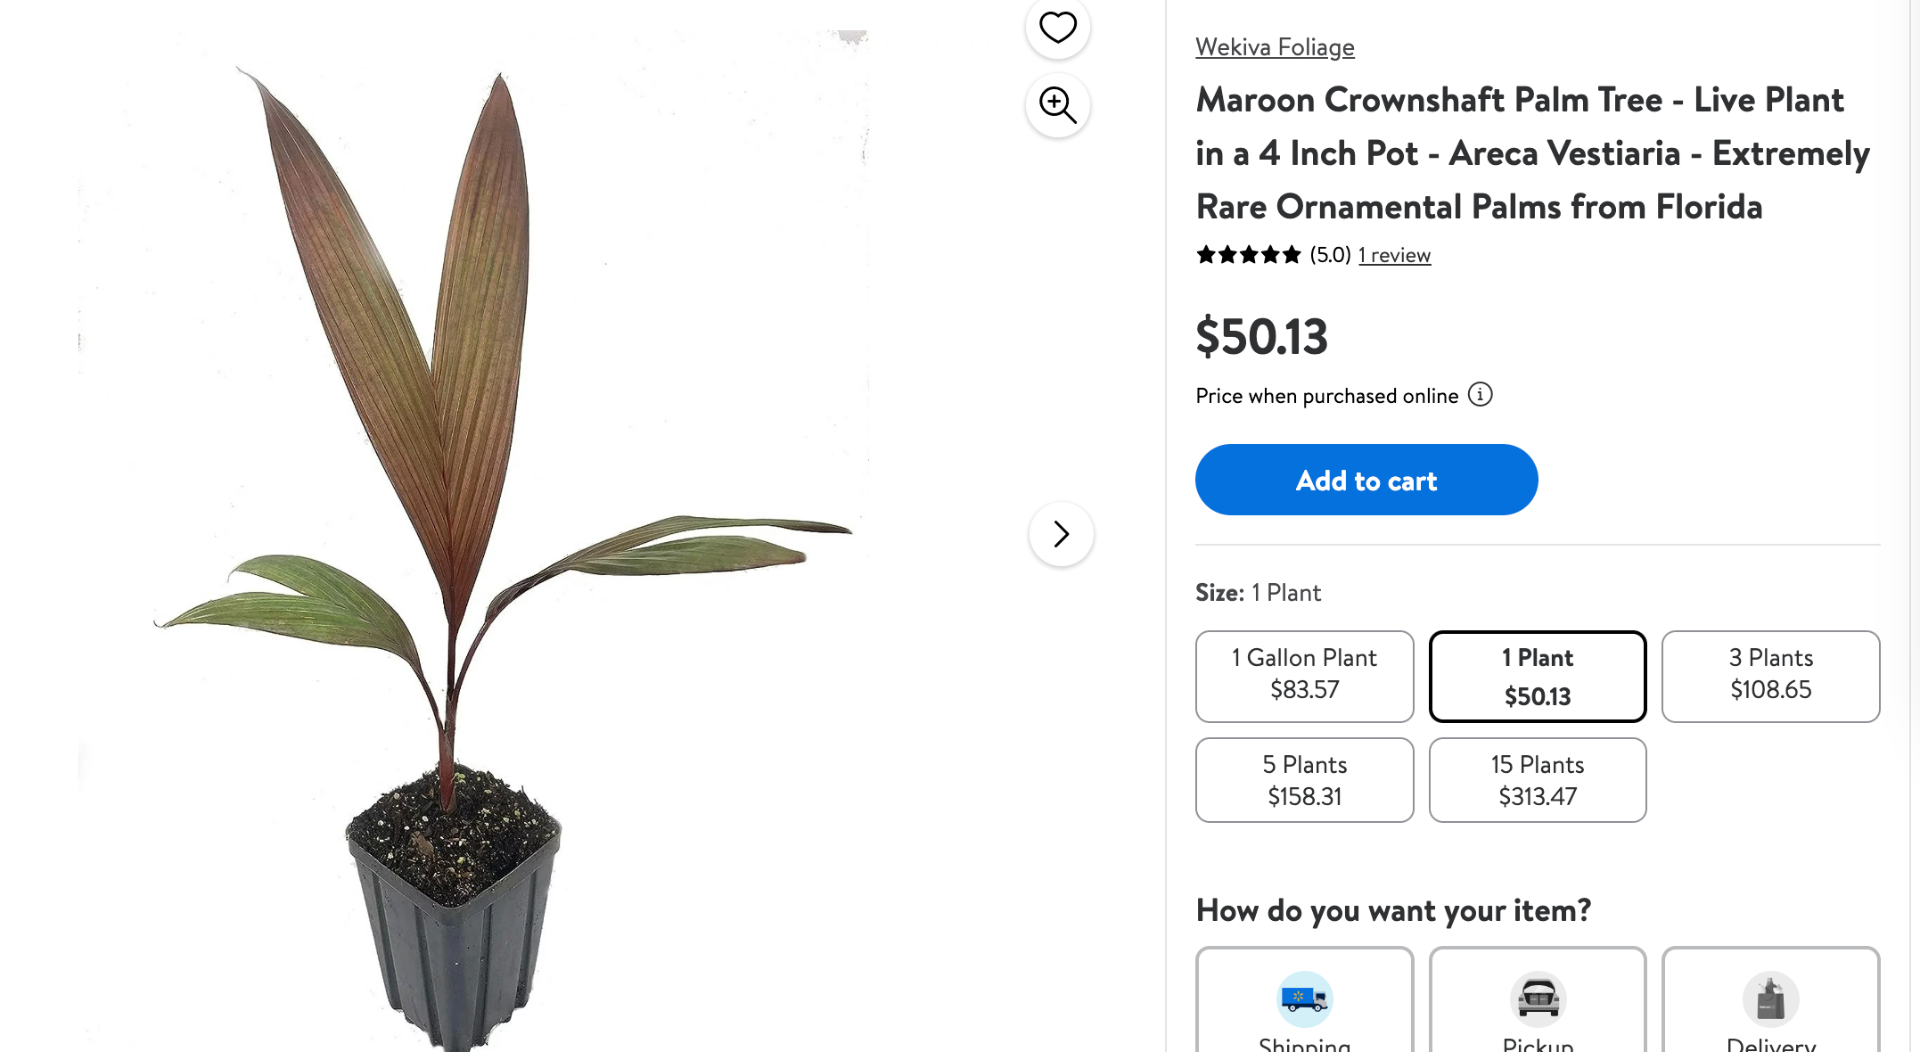Open price info tooltip icon
1920x1052 pixels.
pyautogui.click(x=1480, y=395)
